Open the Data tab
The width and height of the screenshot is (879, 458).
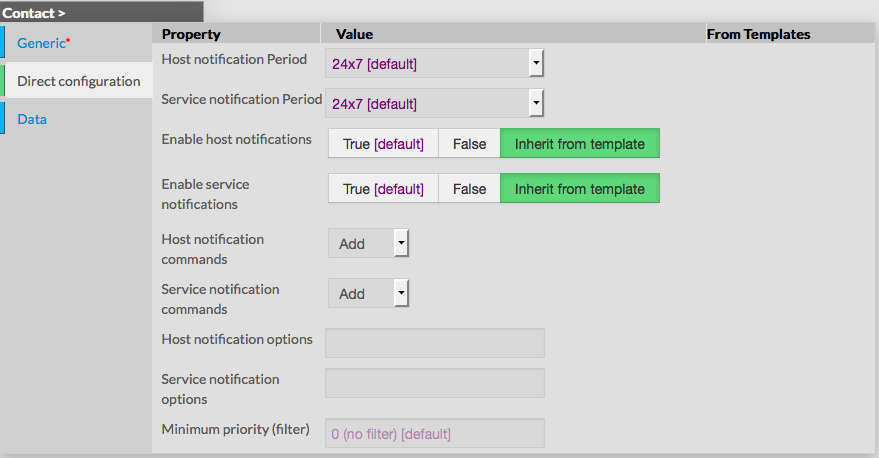[32, 119]
